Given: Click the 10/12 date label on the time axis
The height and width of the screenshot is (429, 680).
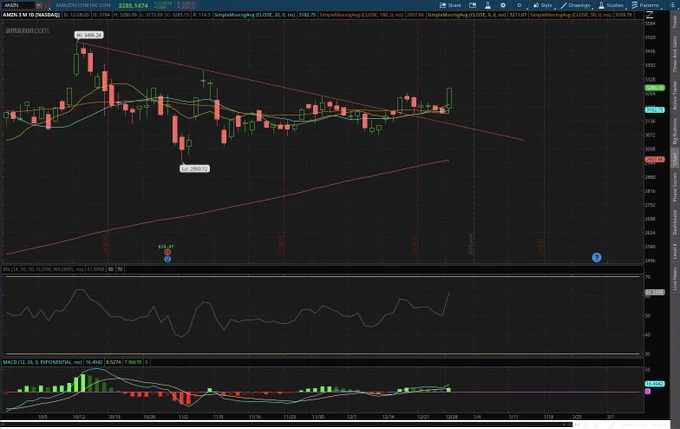Looking at the screenshot, I should coord(79,417).
